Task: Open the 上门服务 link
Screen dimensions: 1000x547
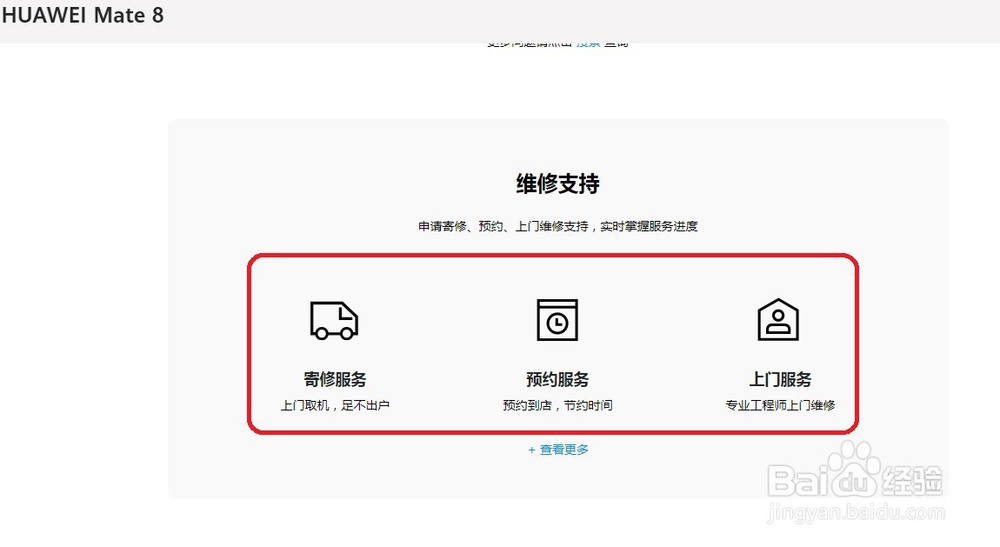Action: tap(780, 379)
